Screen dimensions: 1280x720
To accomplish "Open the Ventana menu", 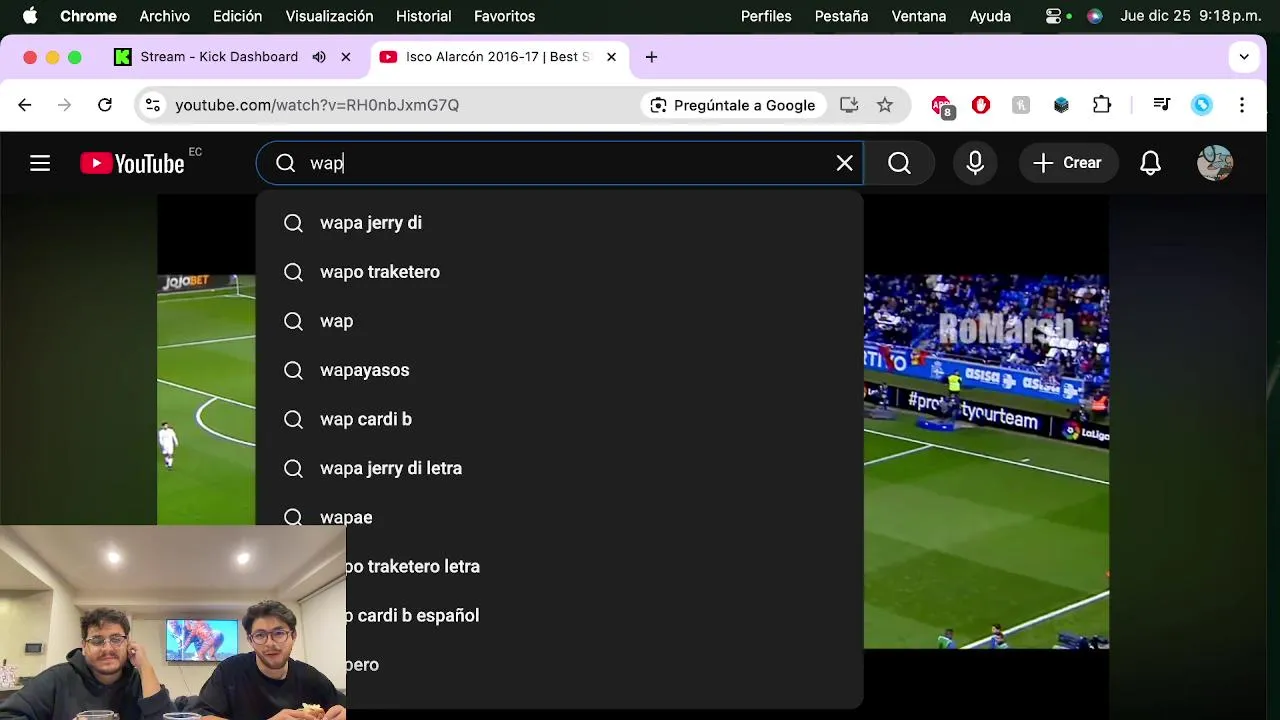I will point(918,16).
